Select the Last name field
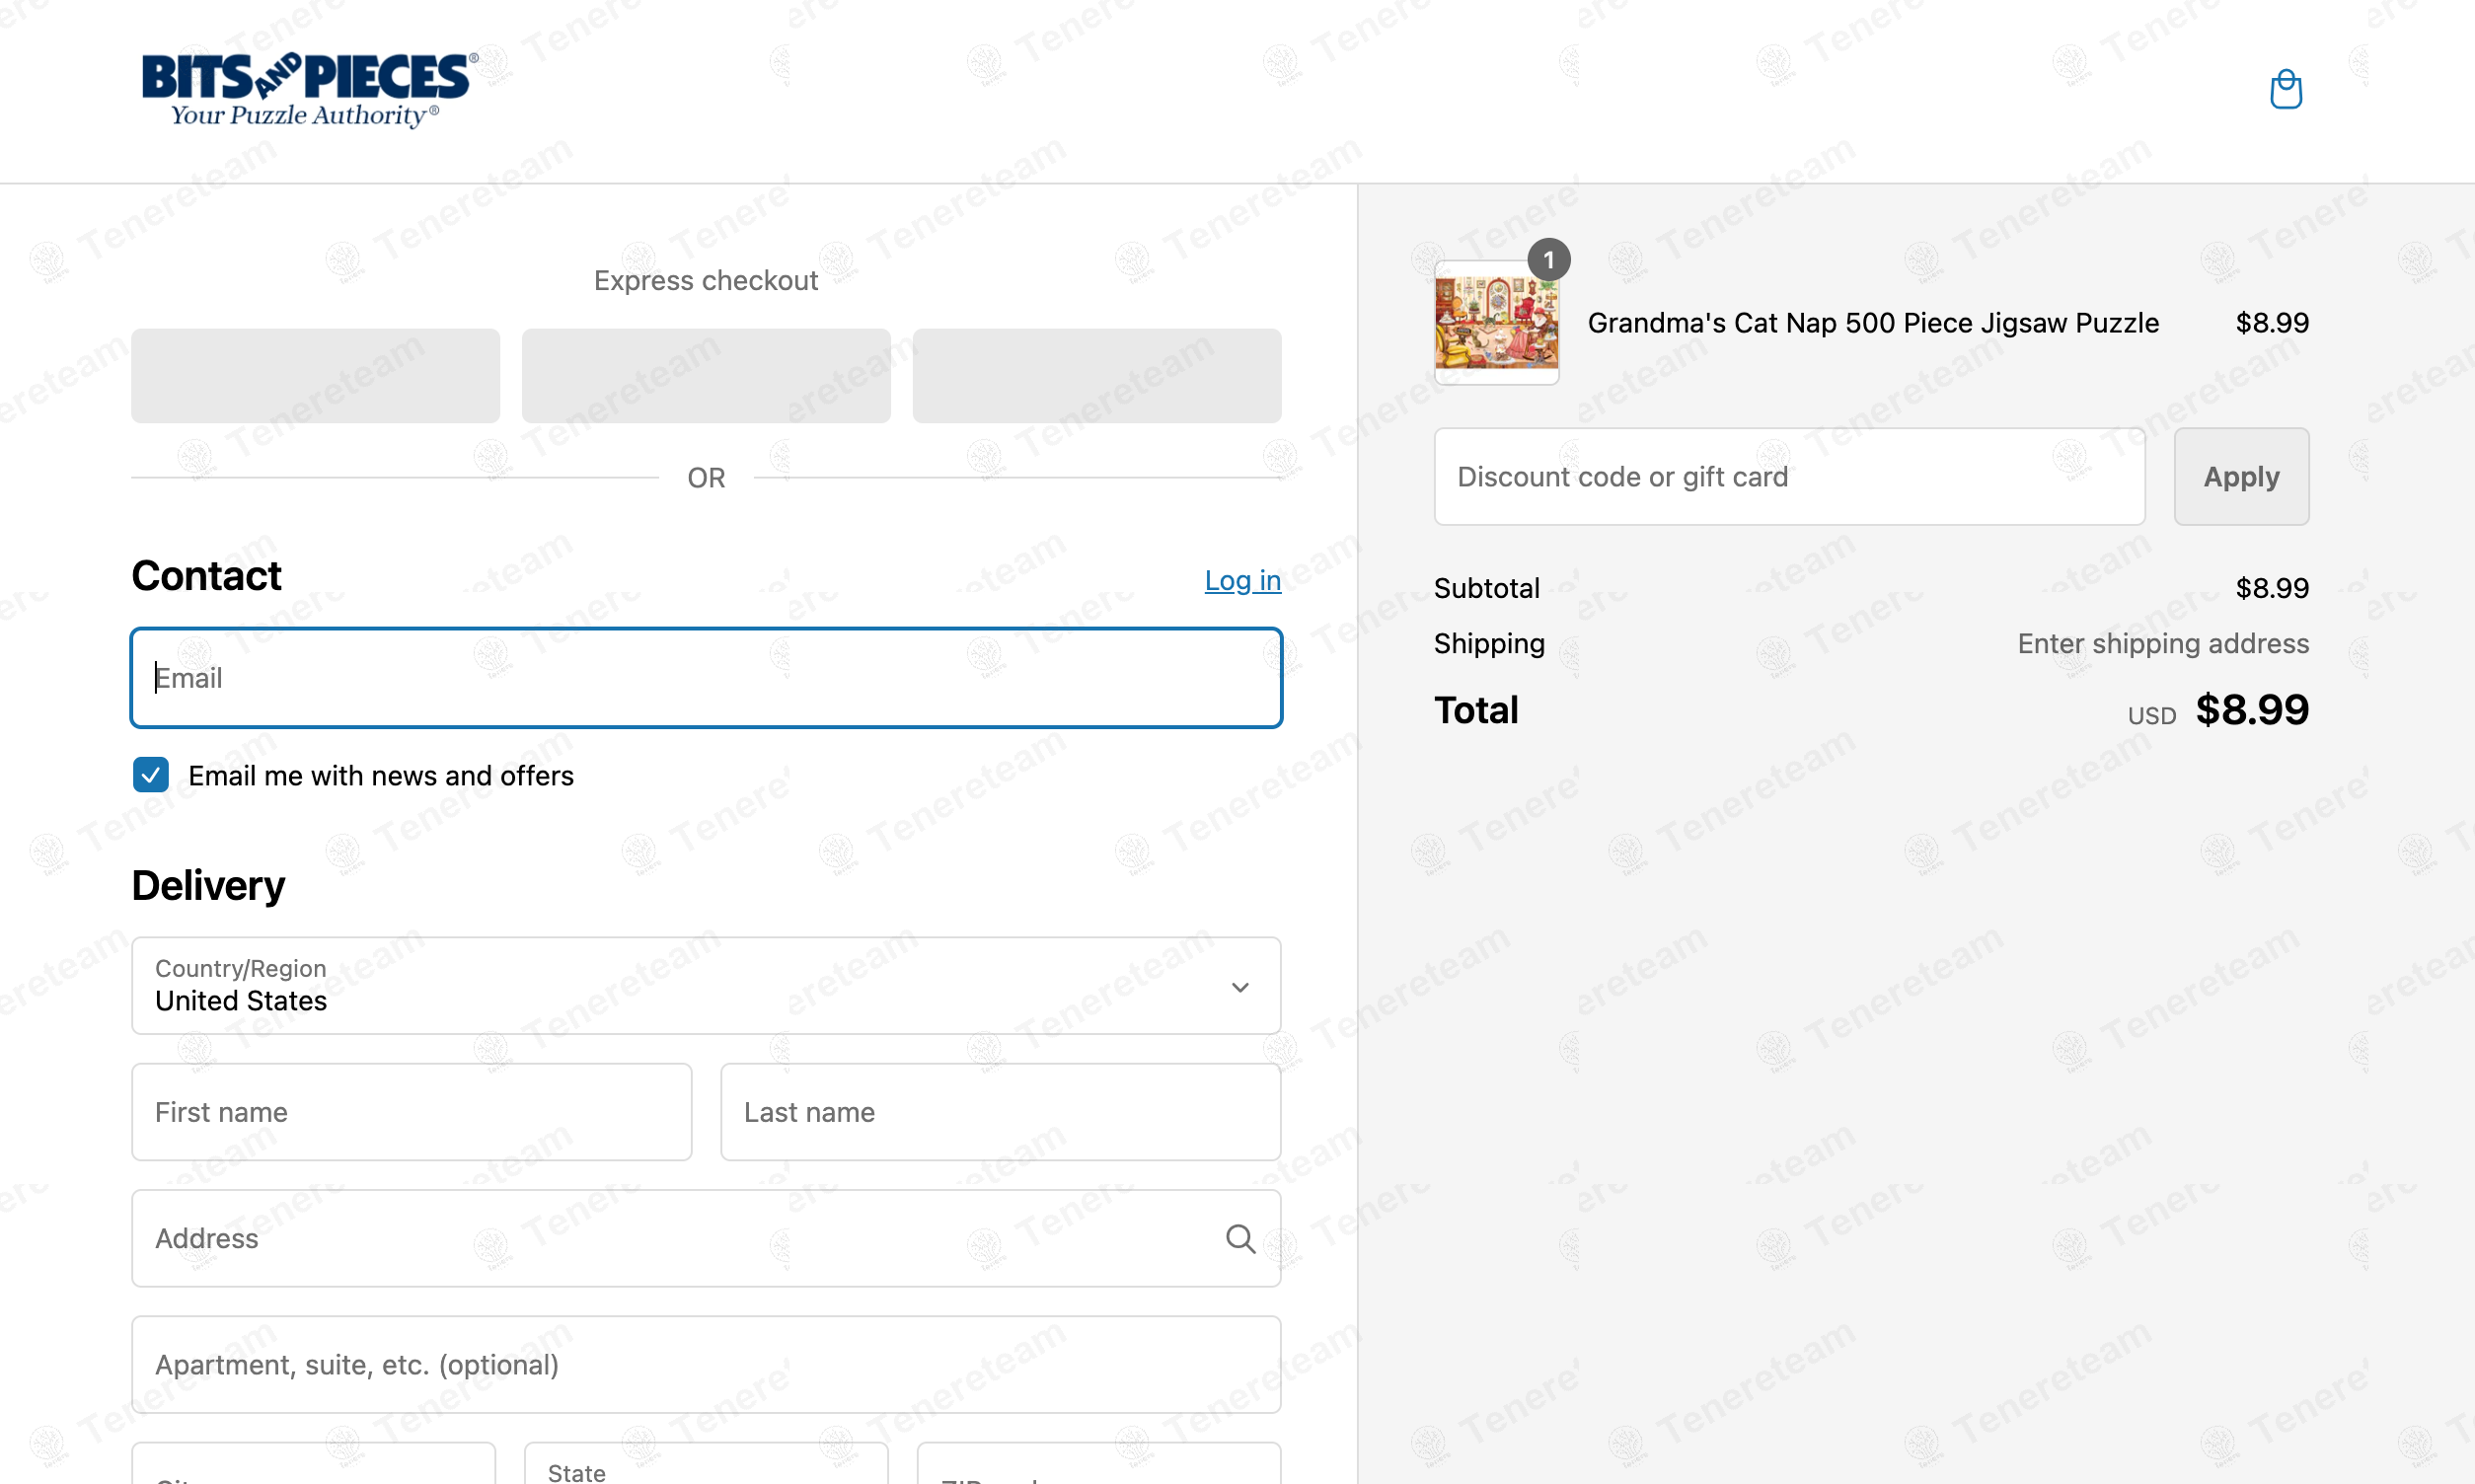This screenshot has width=2475, height=1484. (1000, 1112)
